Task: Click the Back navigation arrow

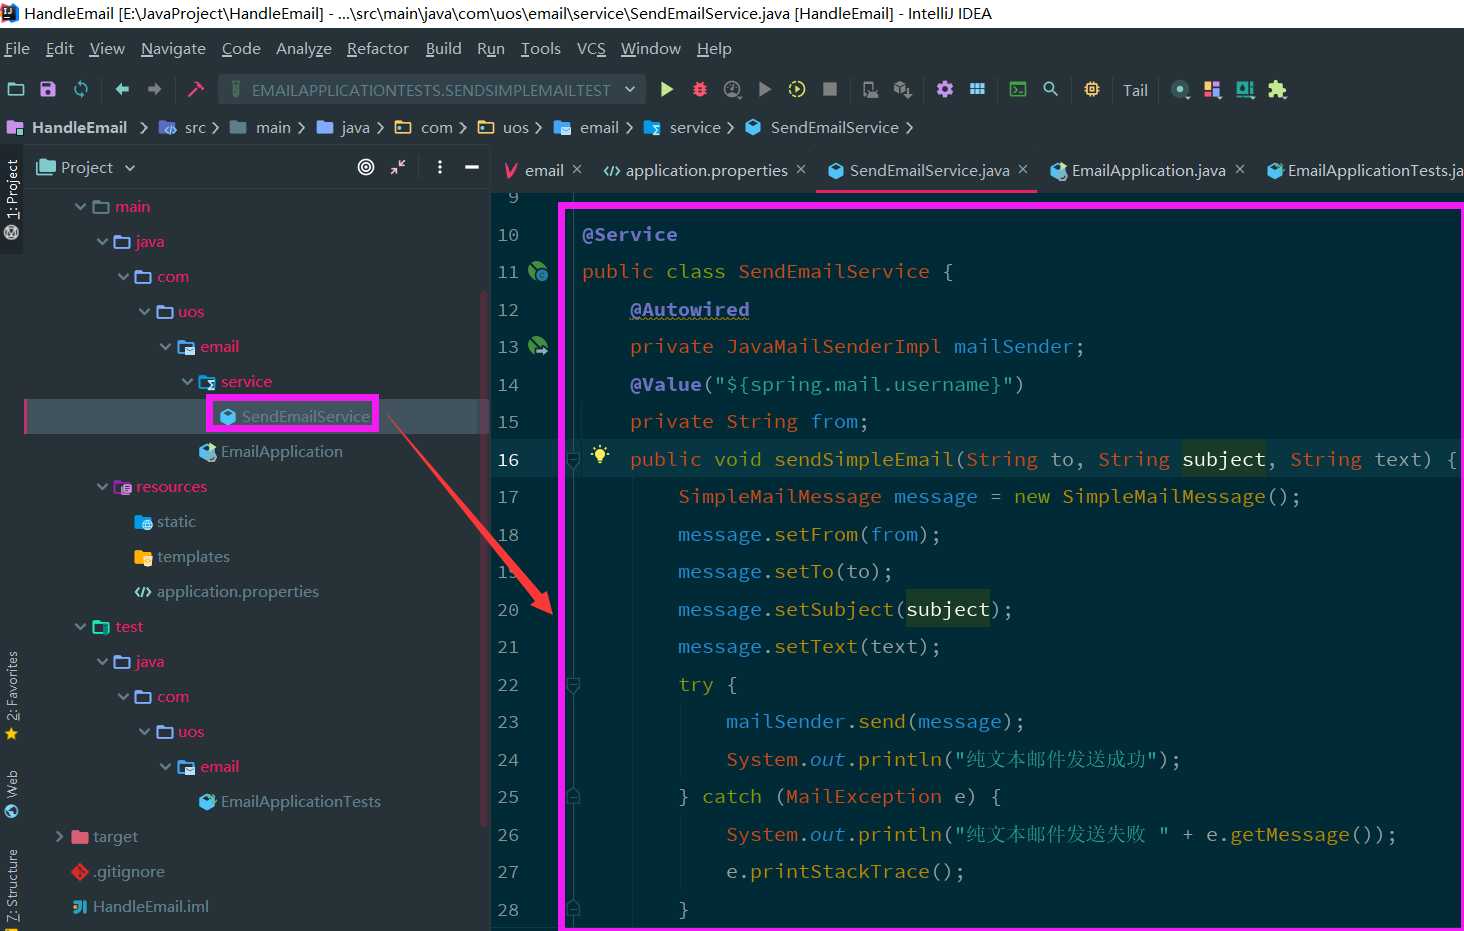Action: coord(122,89)
